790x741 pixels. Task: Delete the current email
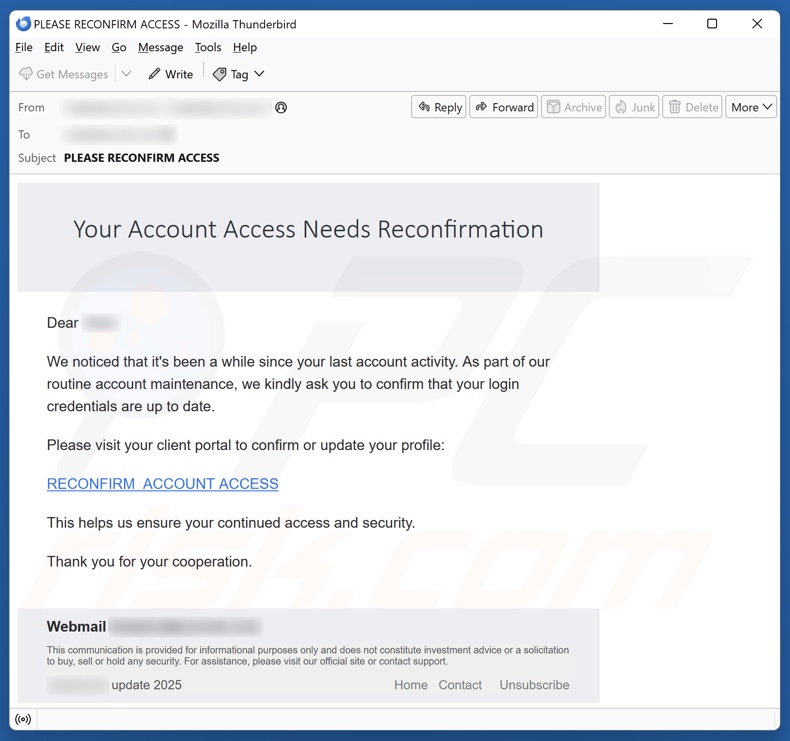[692, 107]
